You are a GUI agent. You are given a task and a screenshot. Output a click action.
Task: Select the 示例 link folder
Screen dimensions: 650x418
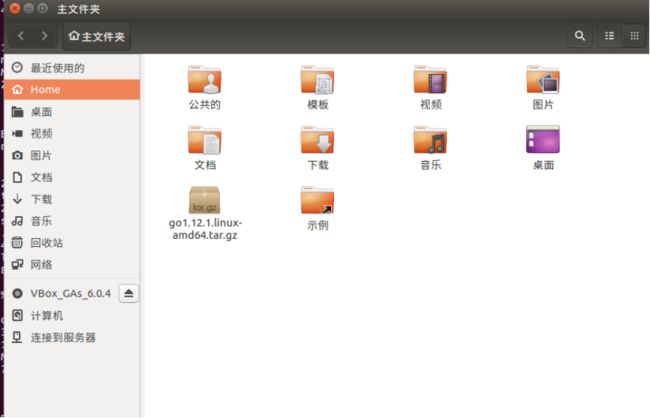[318, 201]
